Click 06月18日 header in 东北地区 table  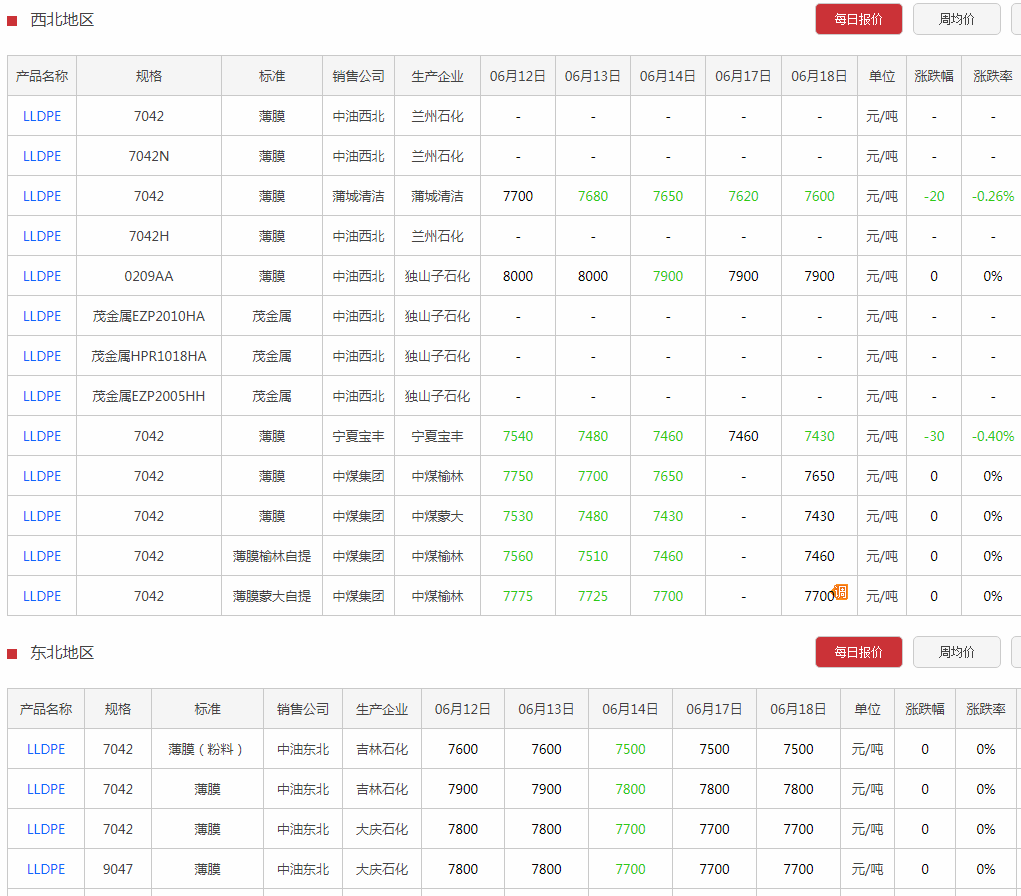(x=798, y=709)
